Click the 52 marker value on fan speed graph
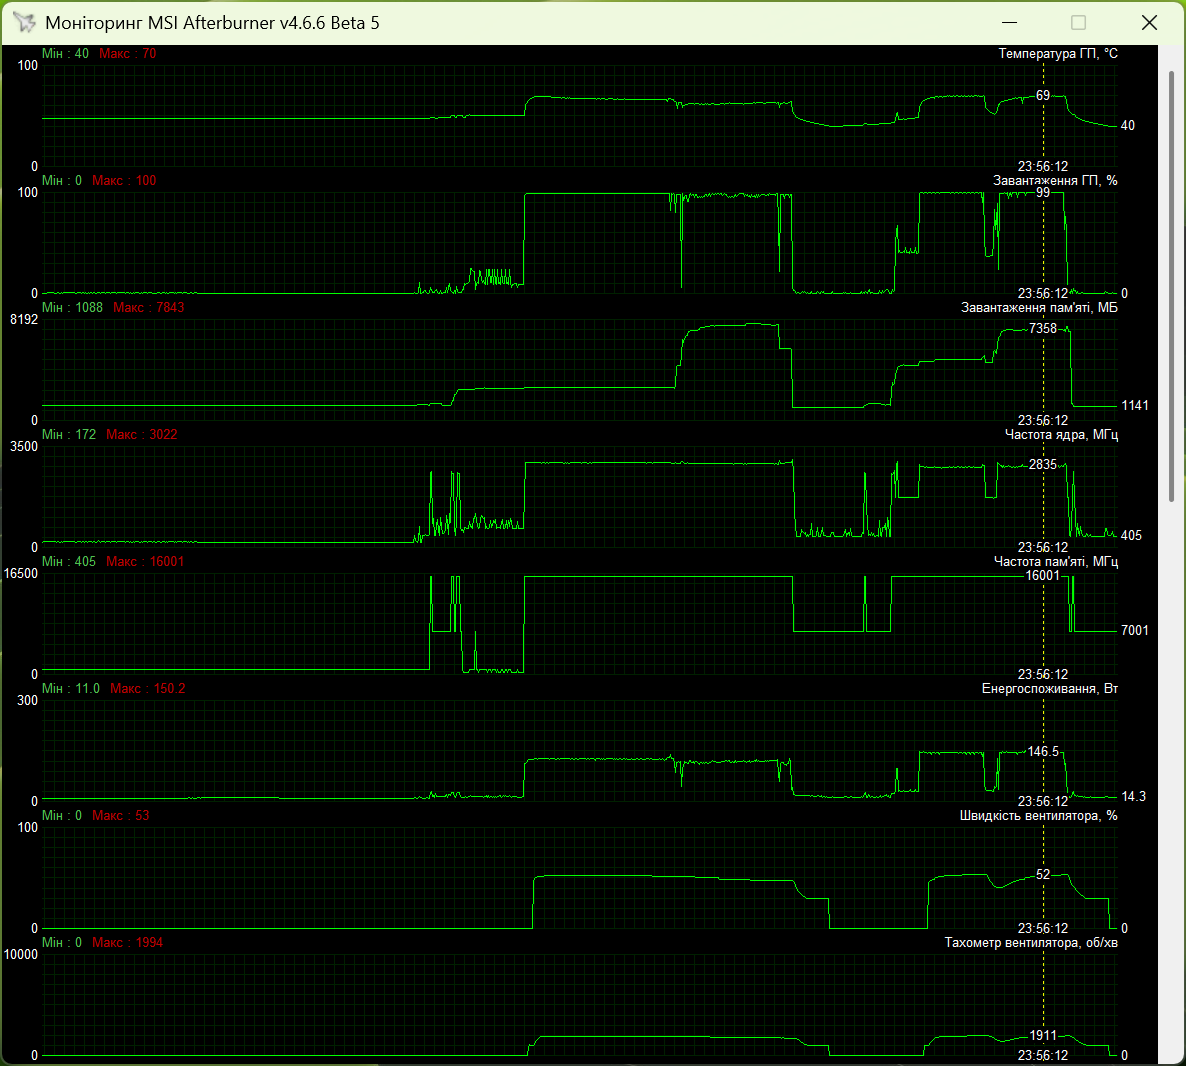The width and height of the screenshot is (1186, 1066). pos(1043,875)
